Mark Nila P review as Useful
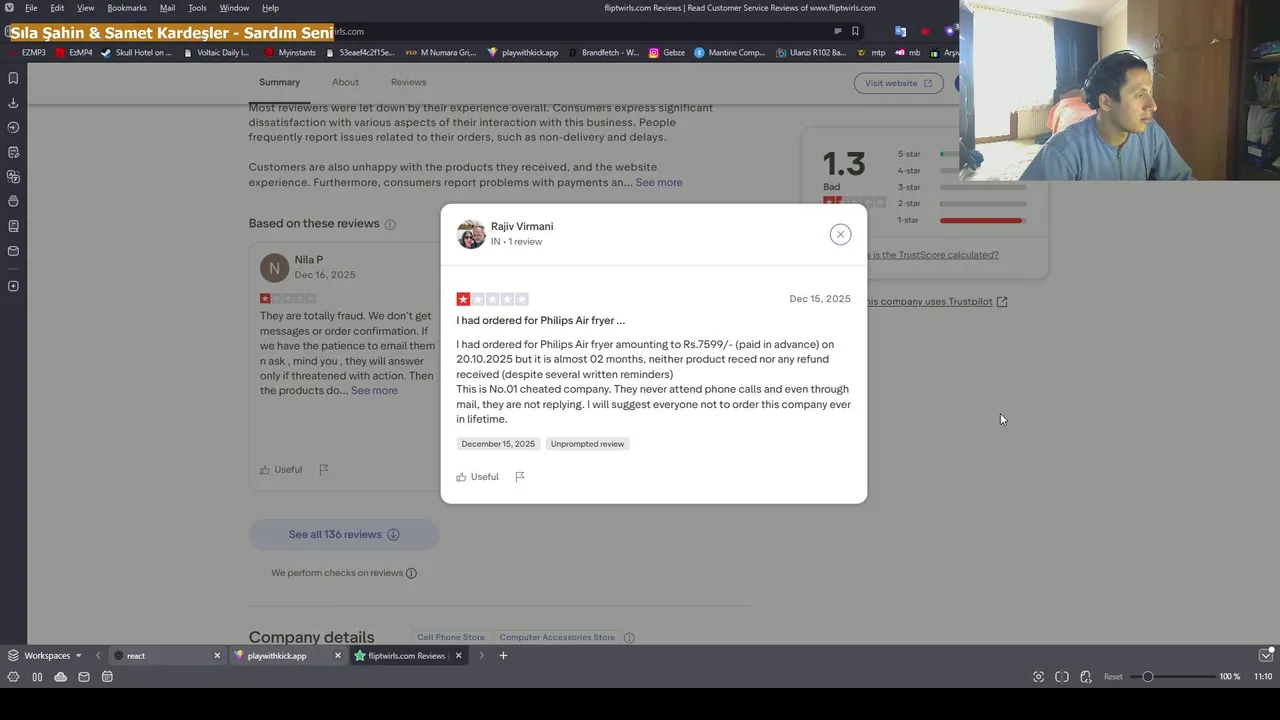 tap(281, 469)
